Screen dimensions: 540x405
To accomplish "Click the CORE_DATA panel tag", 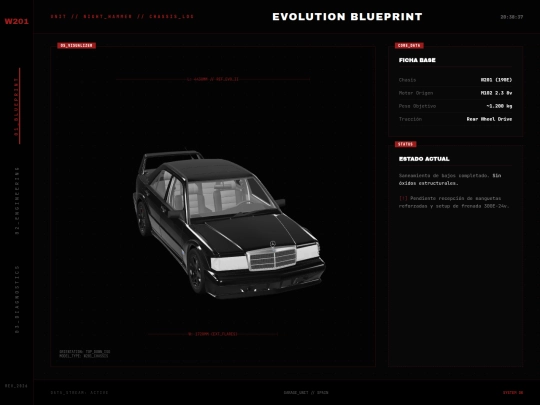I will pos(409,45).
